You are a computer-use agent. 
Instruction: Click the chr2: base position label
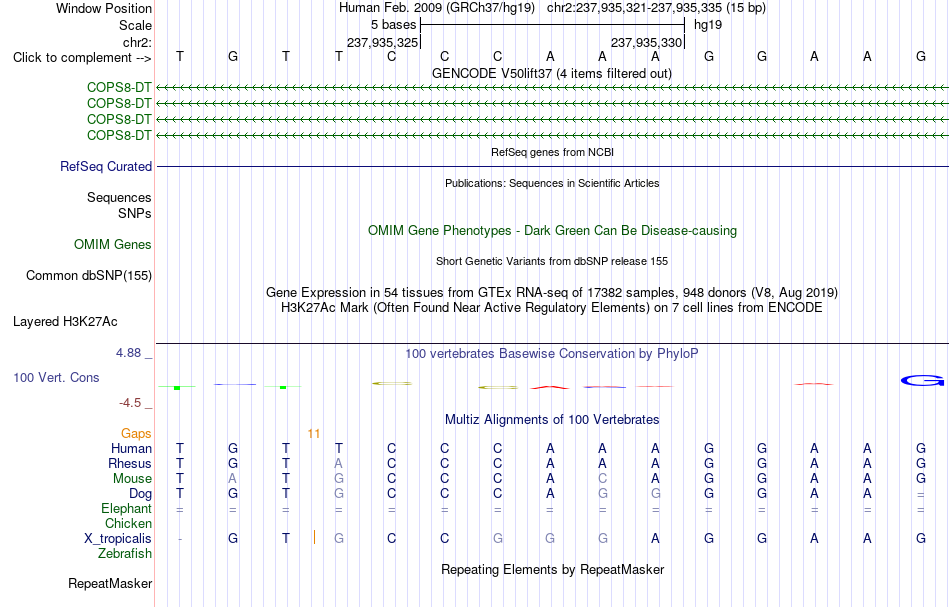click(x=137, y=42)
